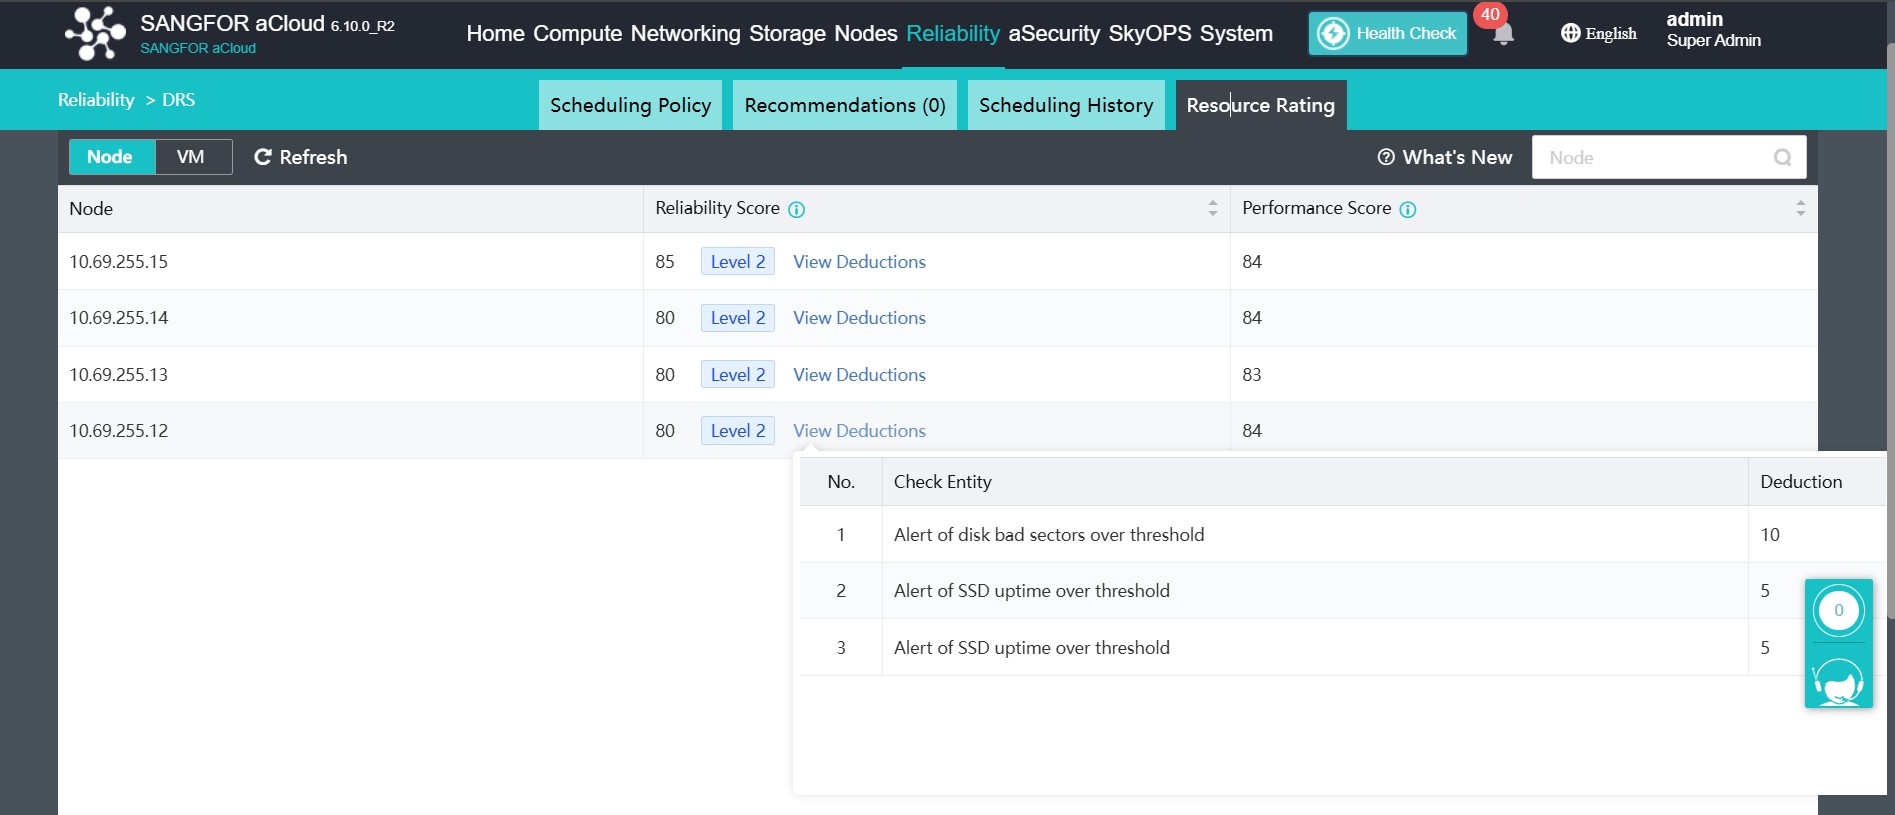Open the notifications bell icon

click(x=1503, y=35)
